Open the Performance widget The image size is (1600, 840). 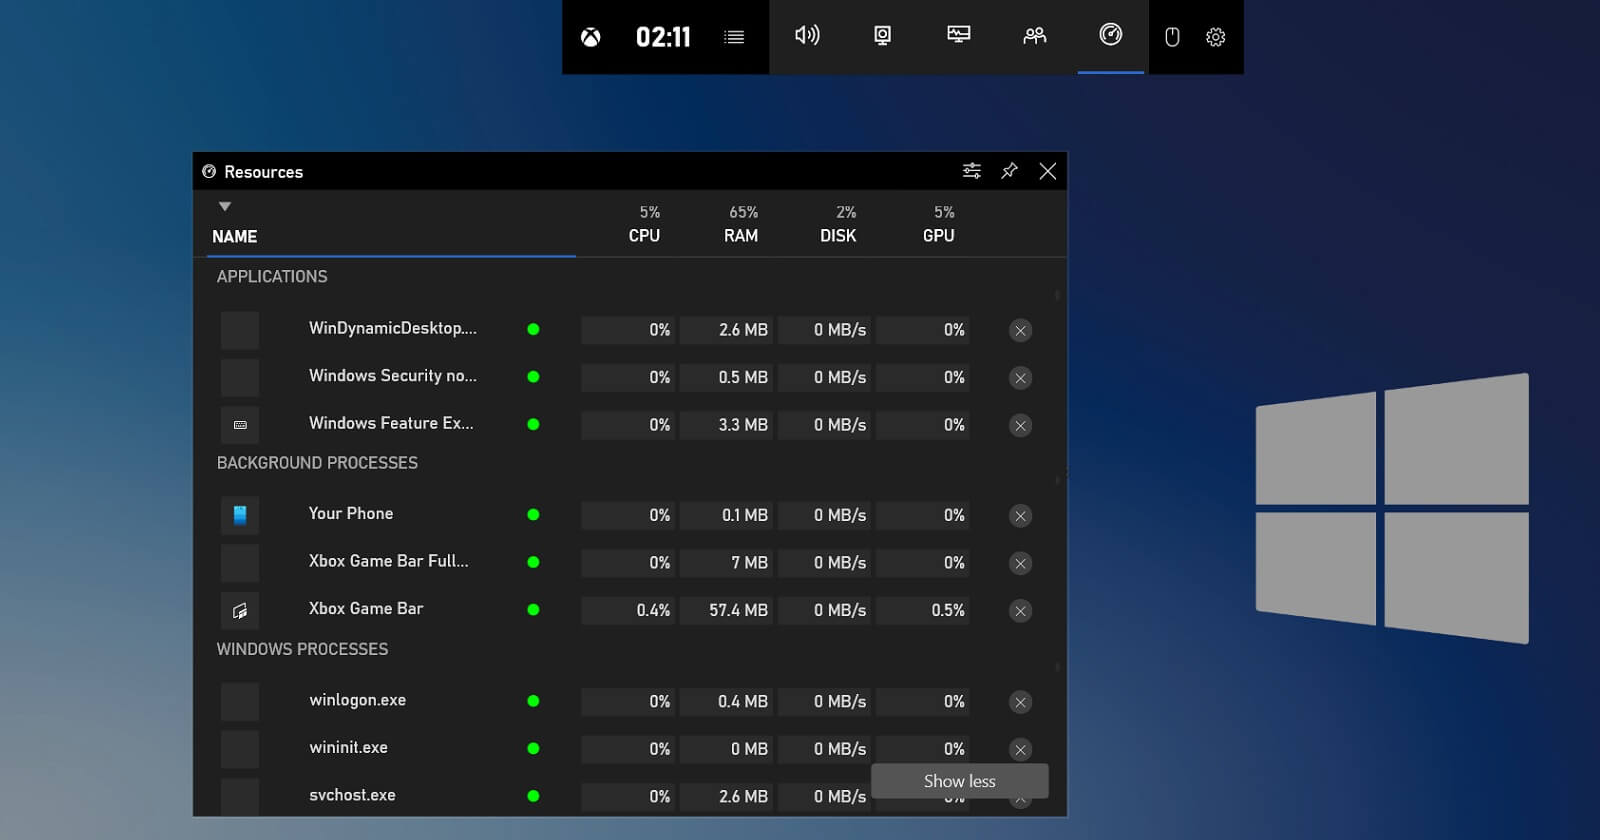[x=958, y=36]
